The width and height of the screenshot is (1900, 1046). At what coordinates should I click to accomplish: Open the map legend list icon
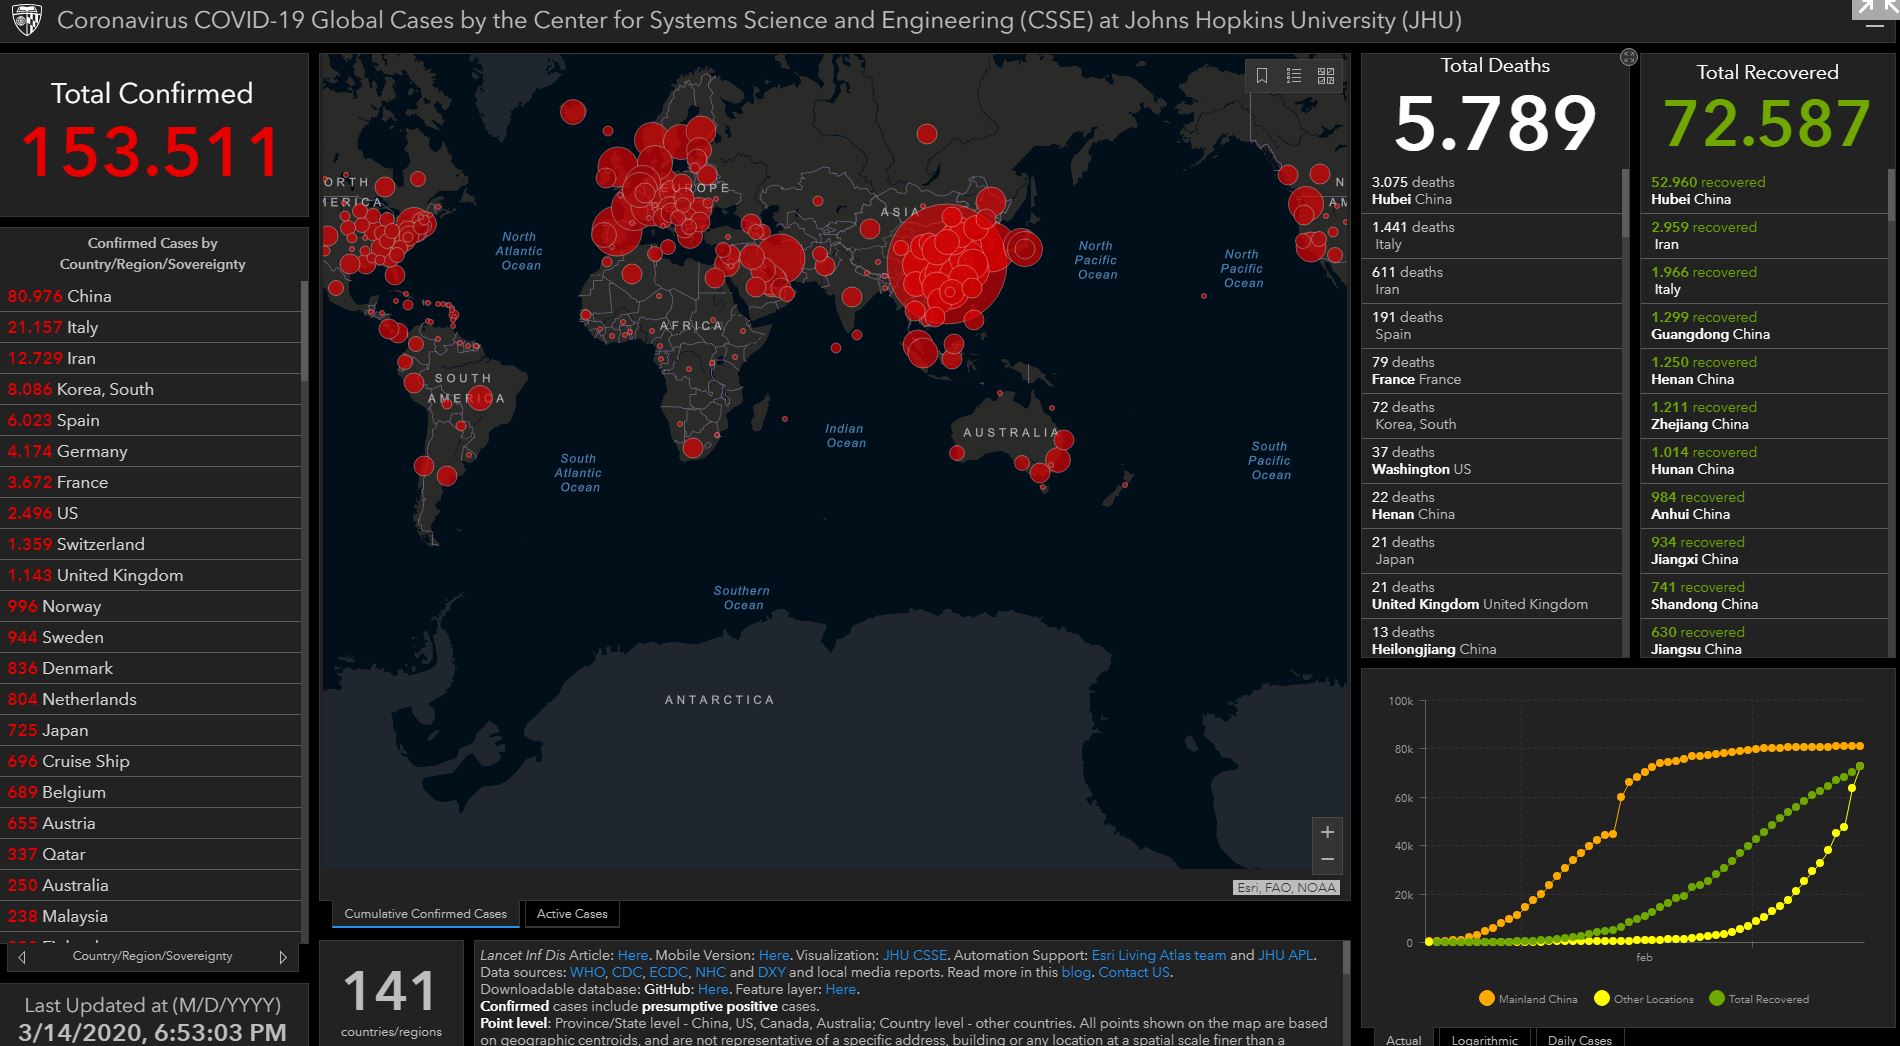click(x=1294, y=76)
